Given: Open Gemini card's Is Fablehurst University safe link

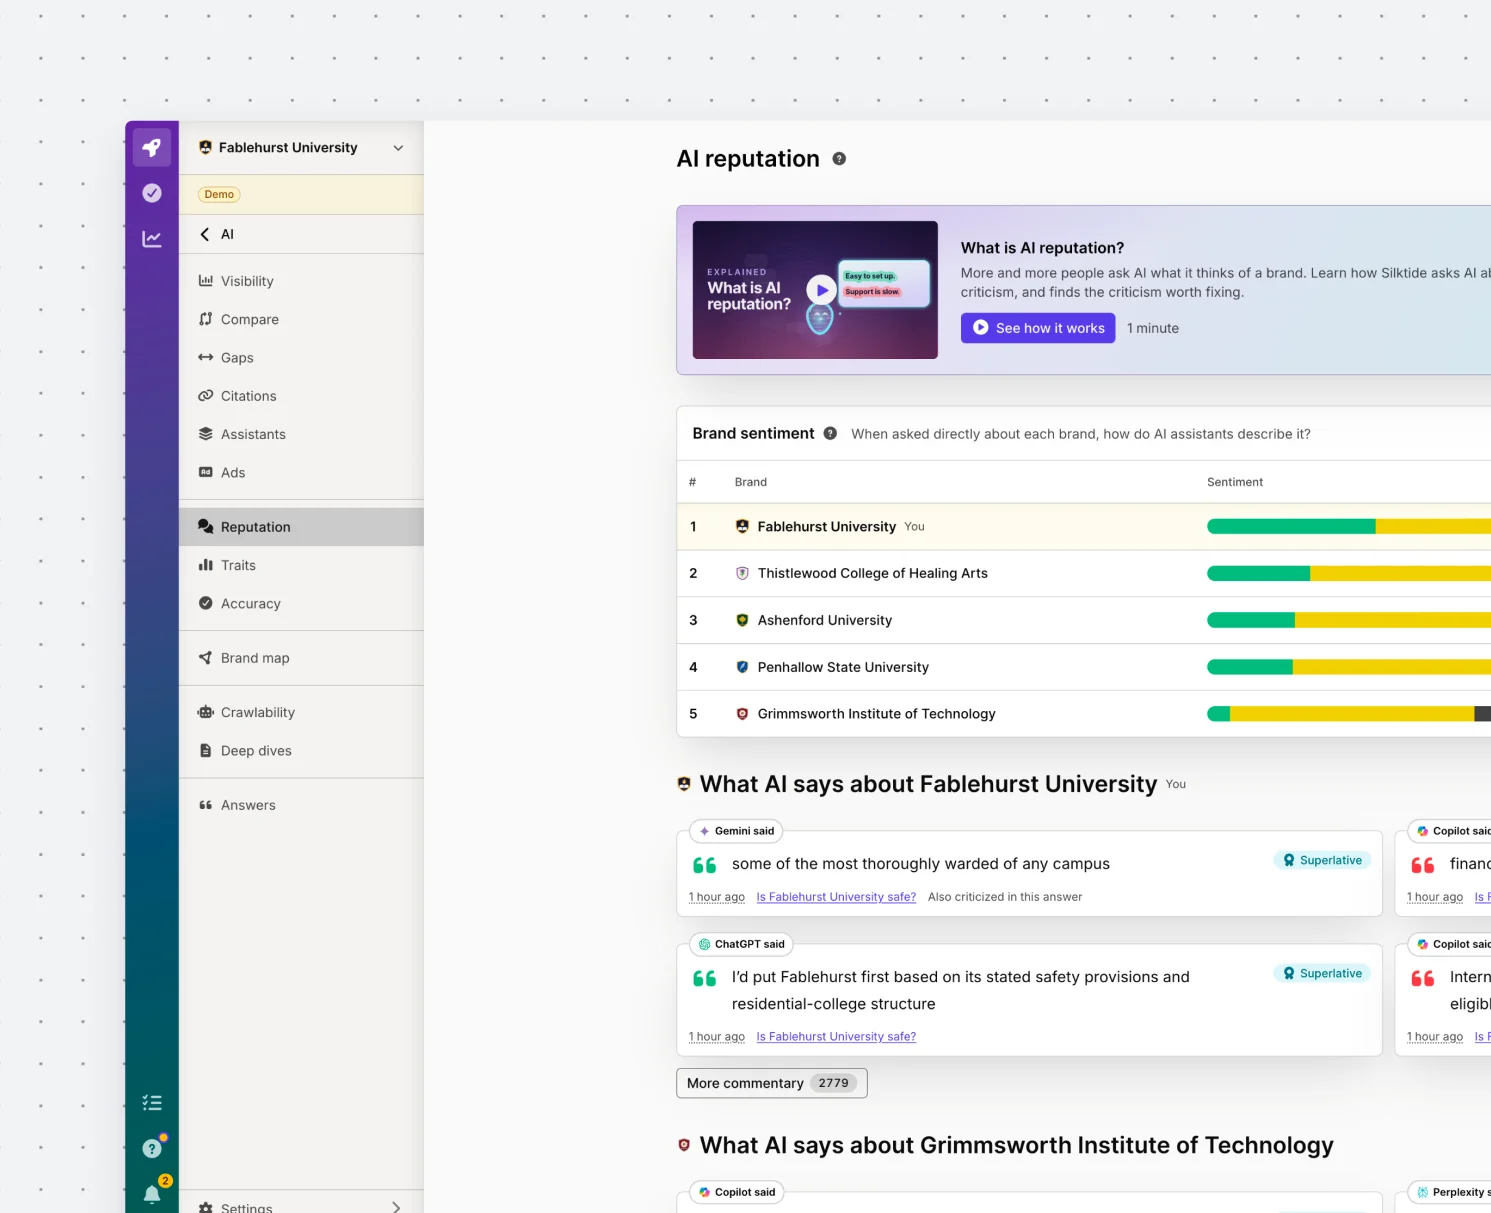Looking at the screenshot, I should [x=836, y=897].
